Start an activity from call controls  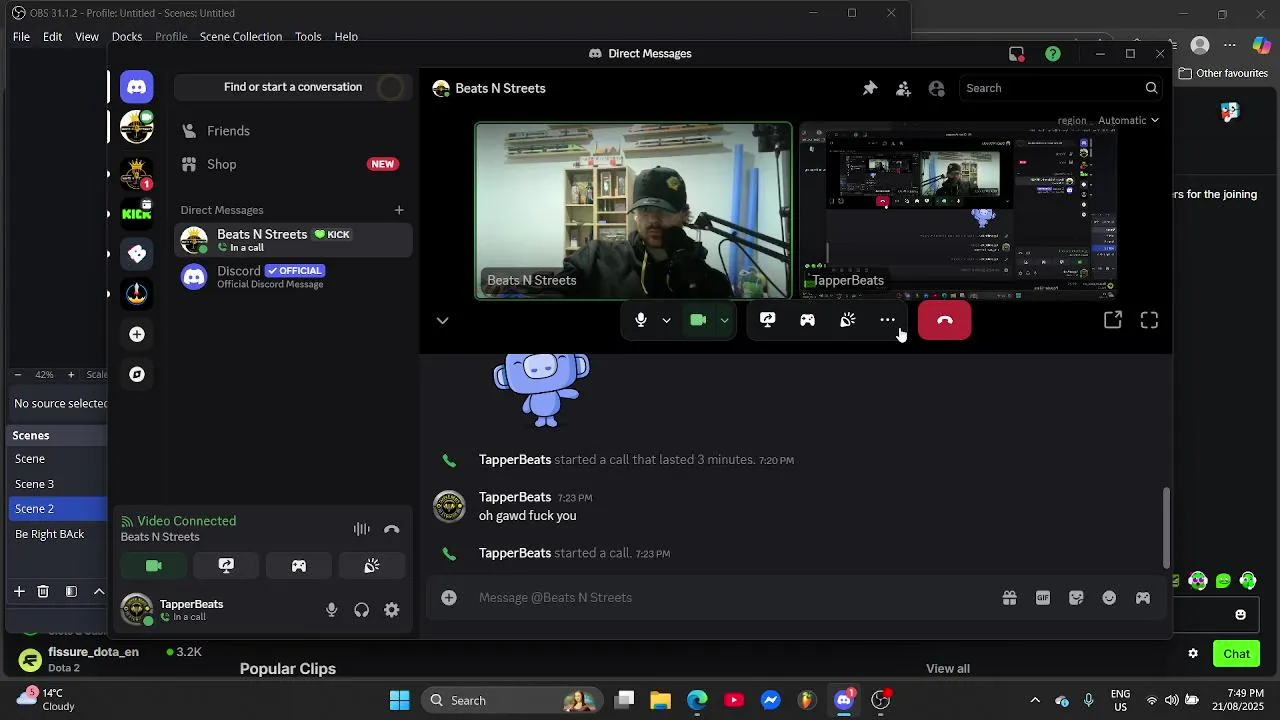pyautogui.click(x=807, y=320)
